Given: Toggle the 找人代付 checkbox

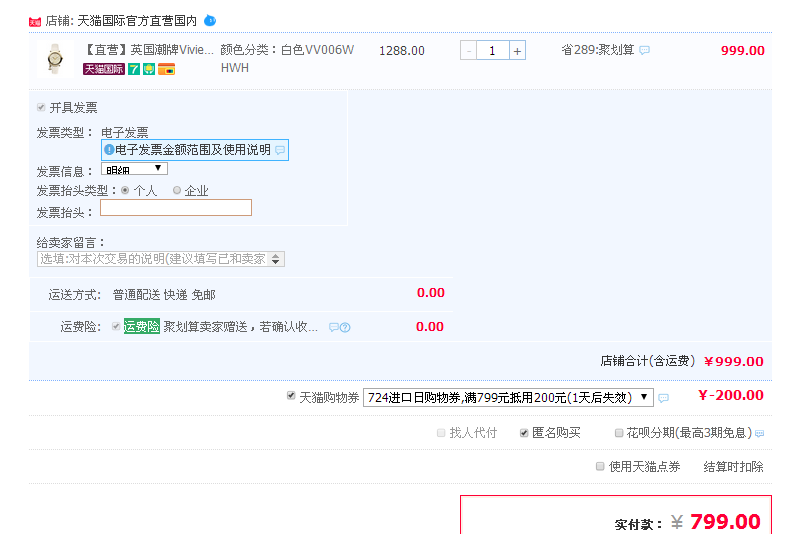Looking at the screenshot, I should [x=441, y=433].
